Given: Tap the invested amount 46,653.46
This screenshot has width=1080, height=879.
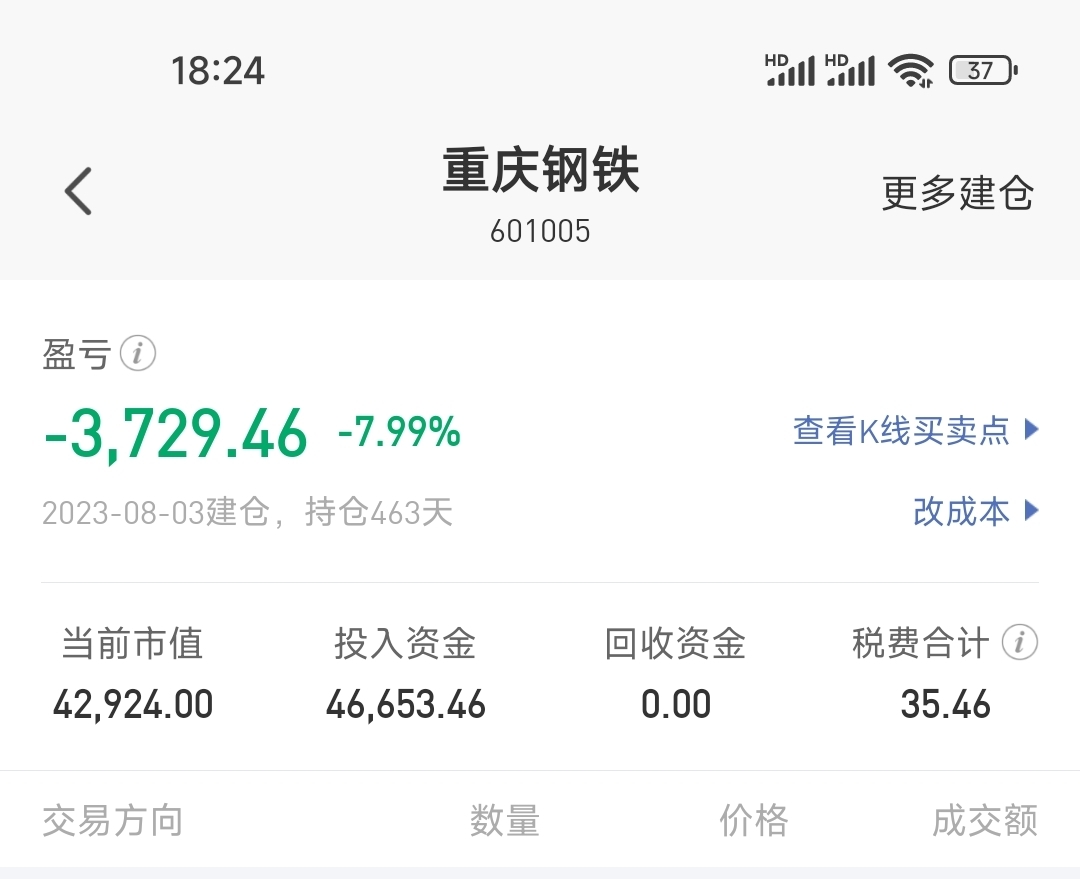Looking at the screenshot, I should point(406,705).
